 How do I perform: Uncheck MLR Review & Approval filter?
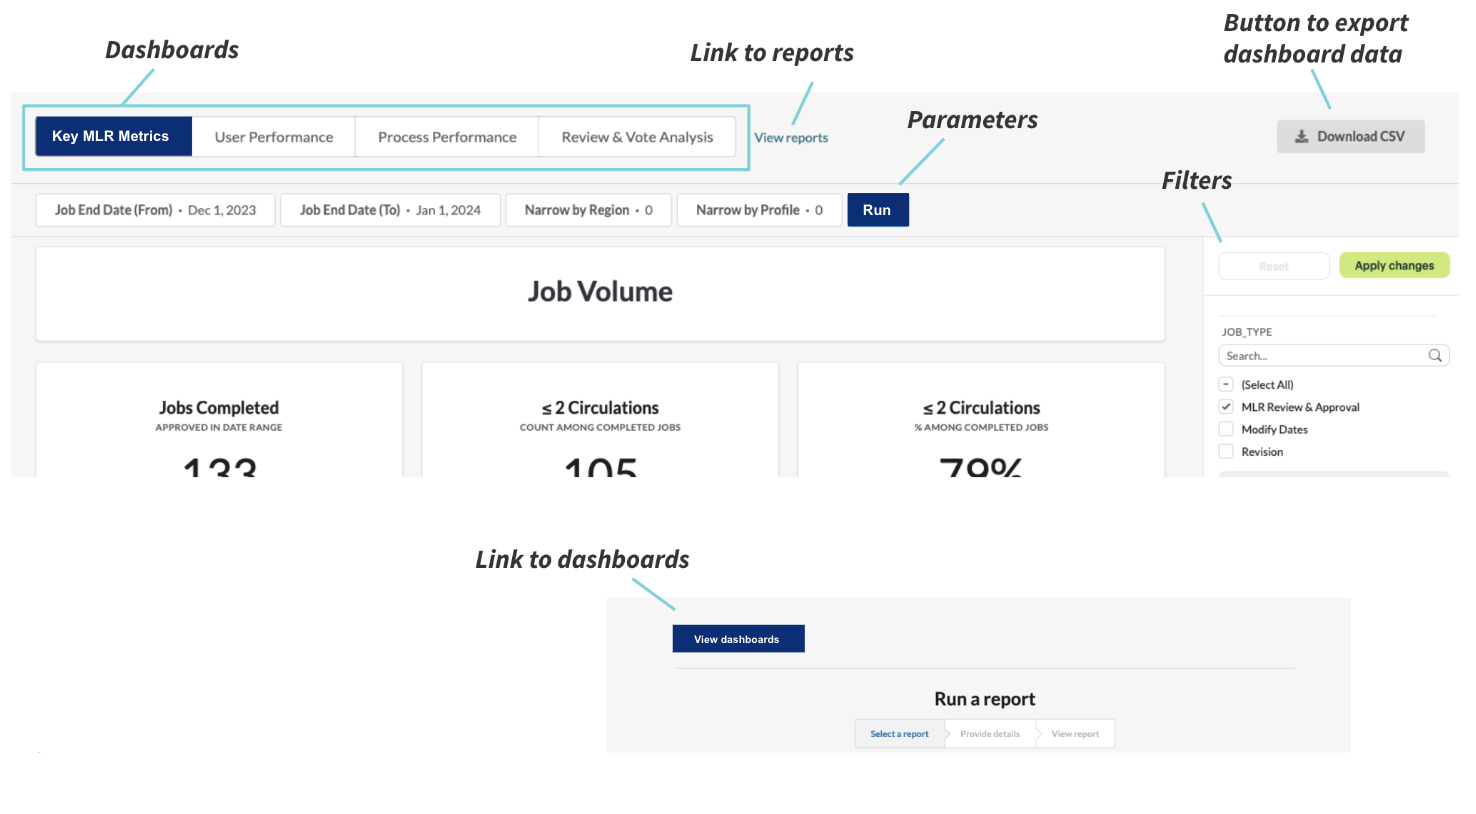pyautogui.click(x=1226, y=407)
